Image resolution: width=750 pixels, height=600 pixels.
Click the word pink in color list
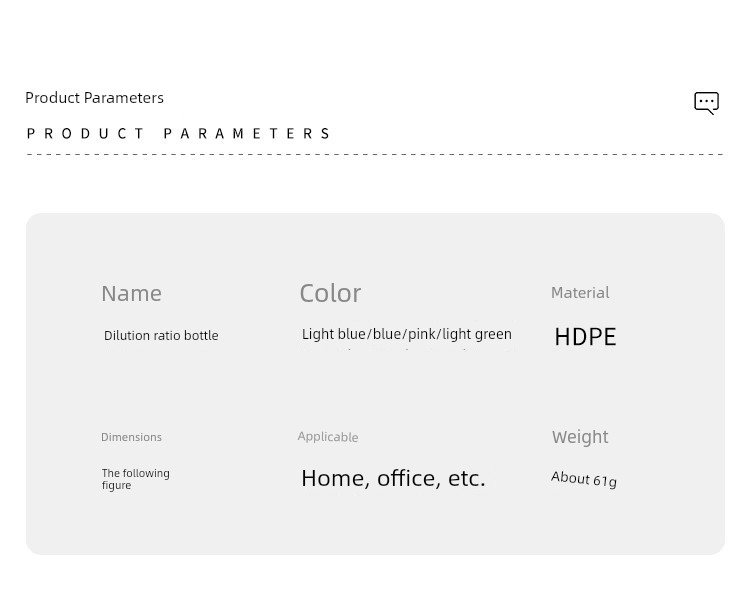point(421,334)
